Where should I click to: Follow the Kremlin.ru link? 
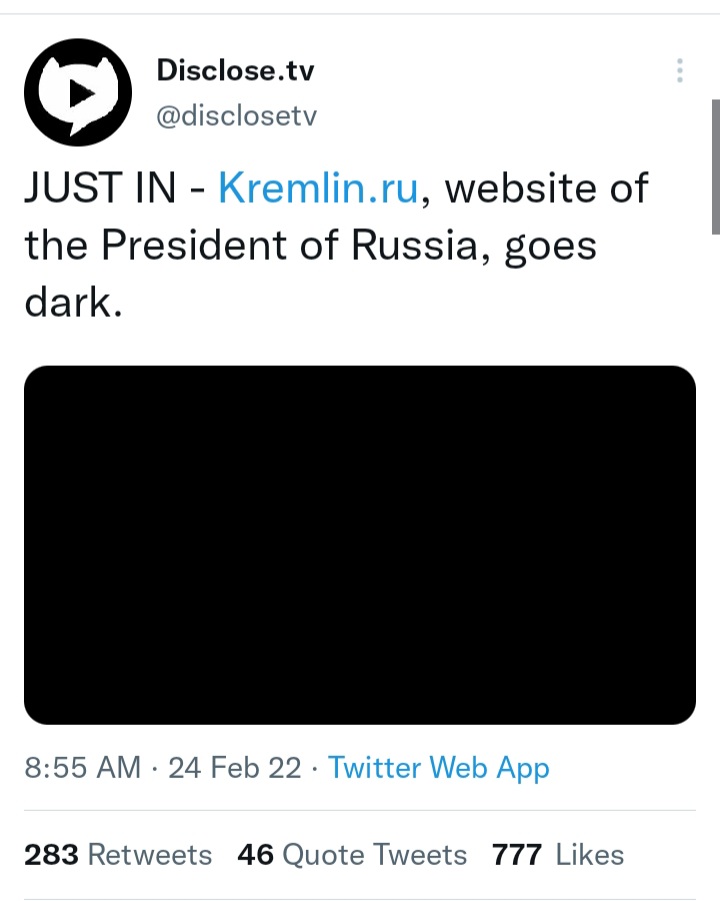pyautogui.click(x=318, y=188)
